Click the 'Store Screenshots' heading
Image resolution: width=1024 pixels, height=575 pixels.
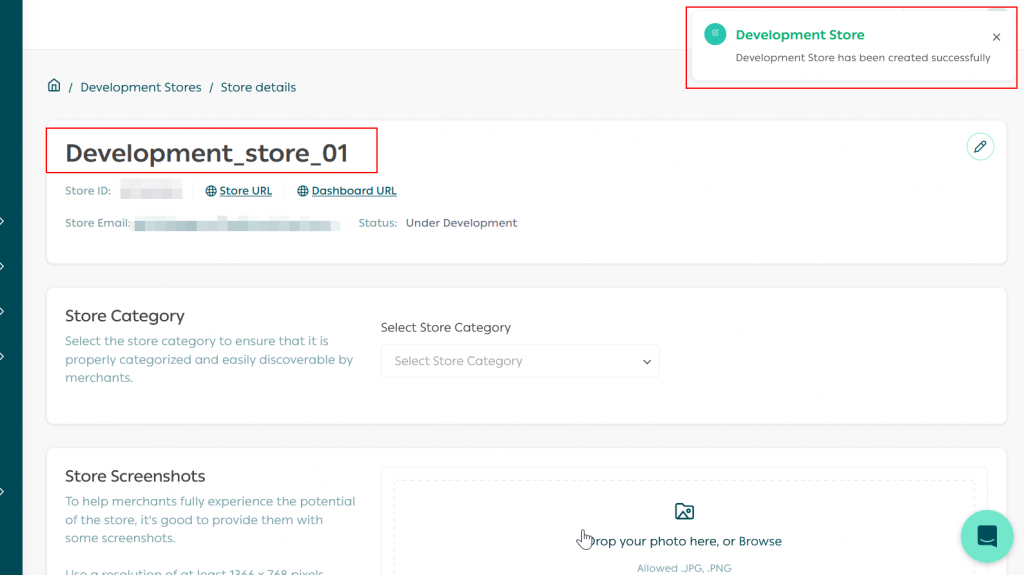point(135,476)
